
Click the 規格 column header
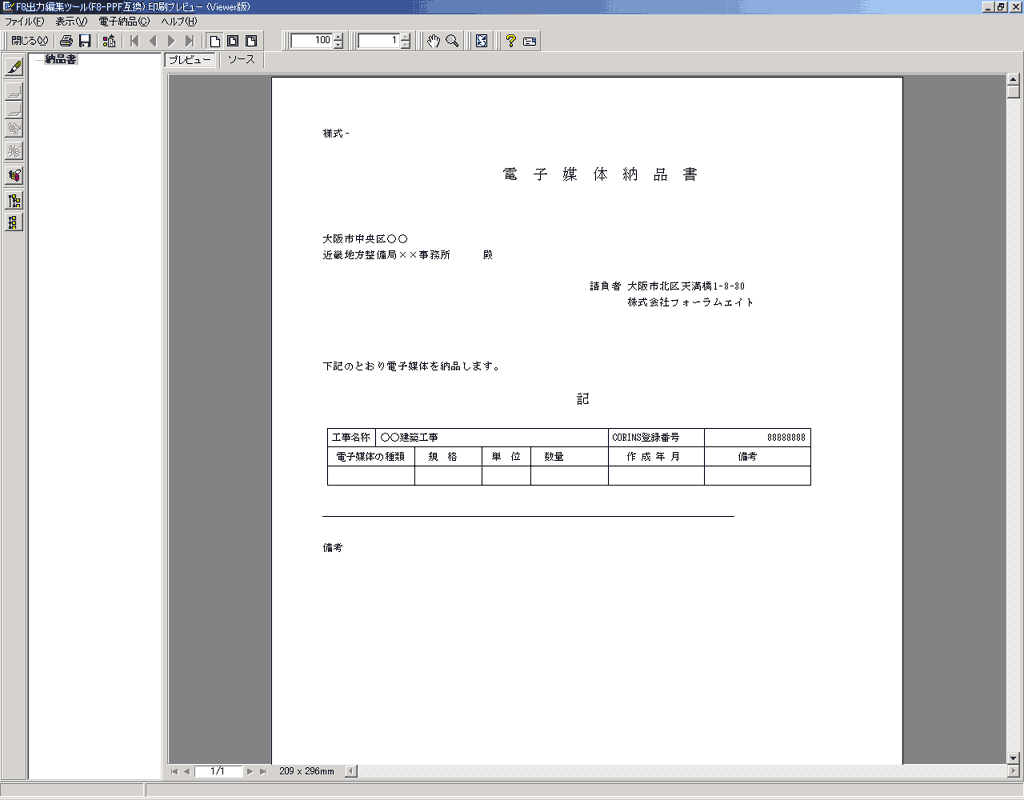pos(448,456)
